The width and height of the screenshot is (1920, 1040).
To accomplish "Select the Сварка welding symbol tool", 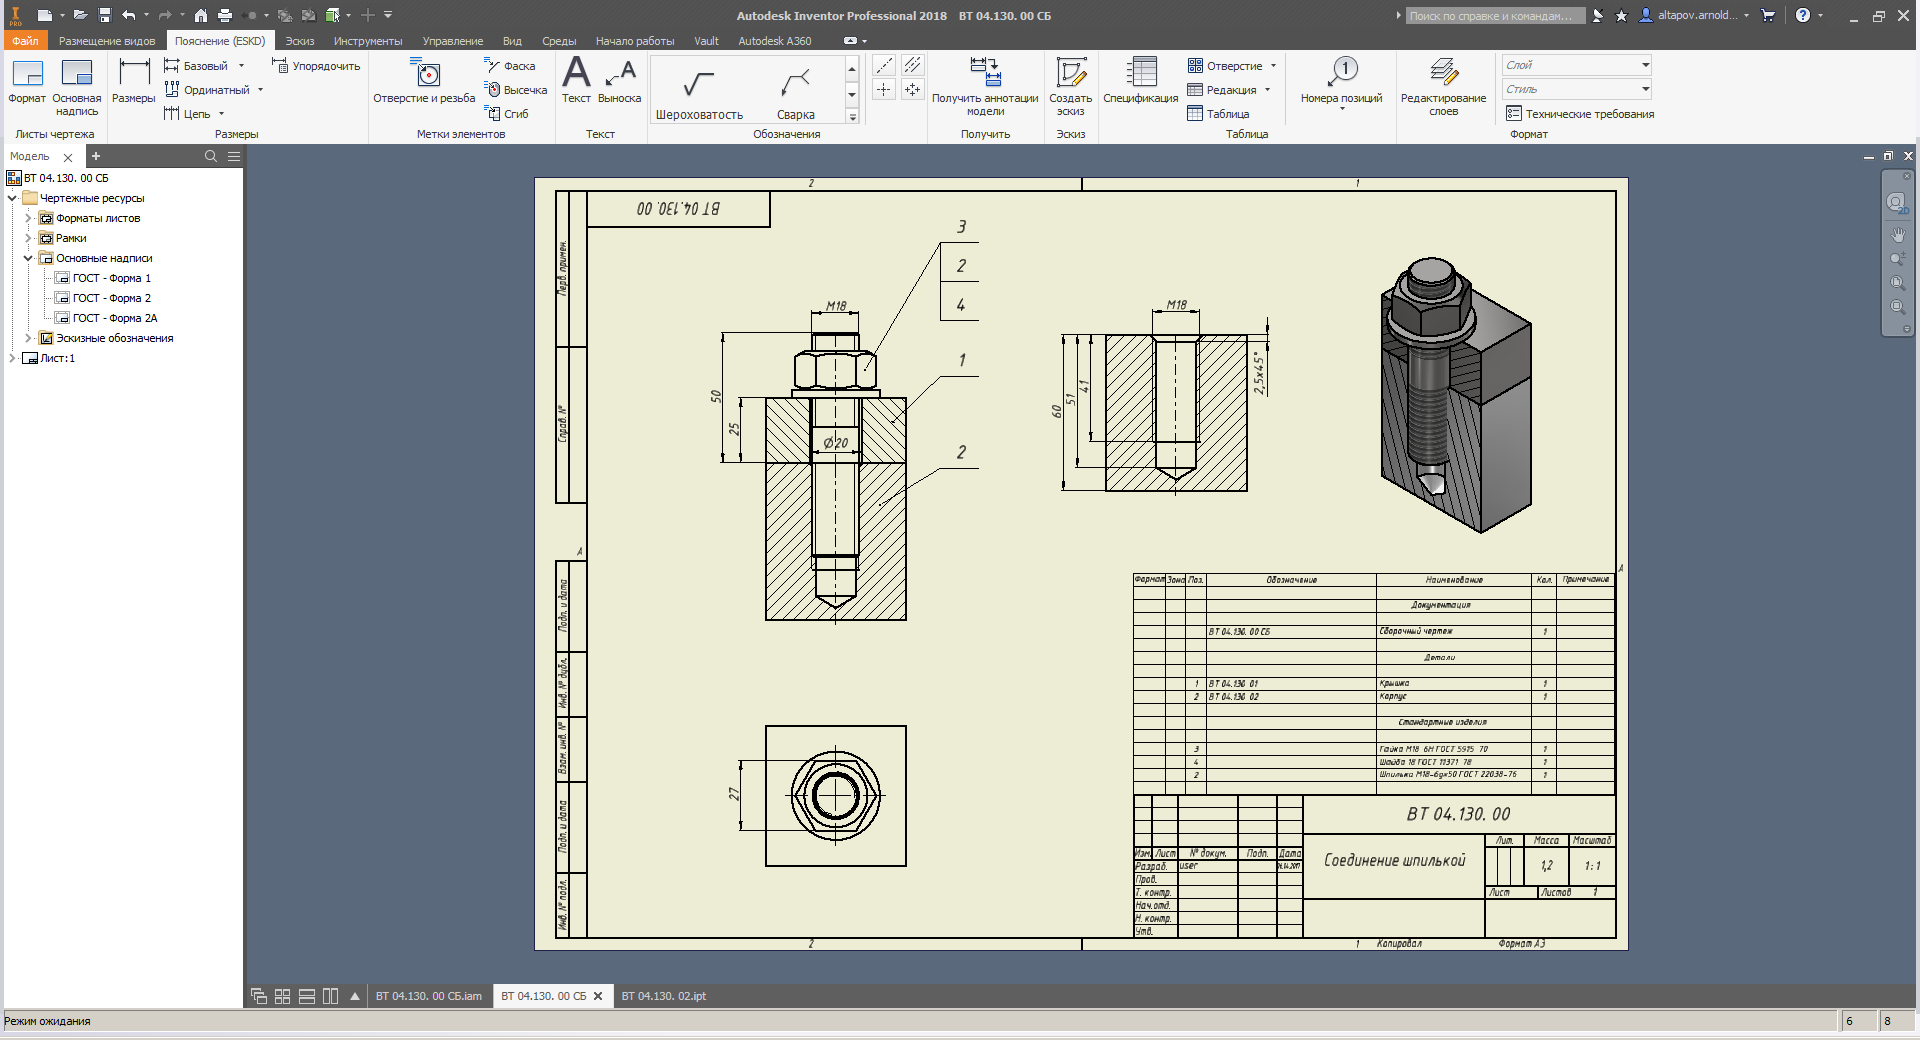I will coord(795,92).
